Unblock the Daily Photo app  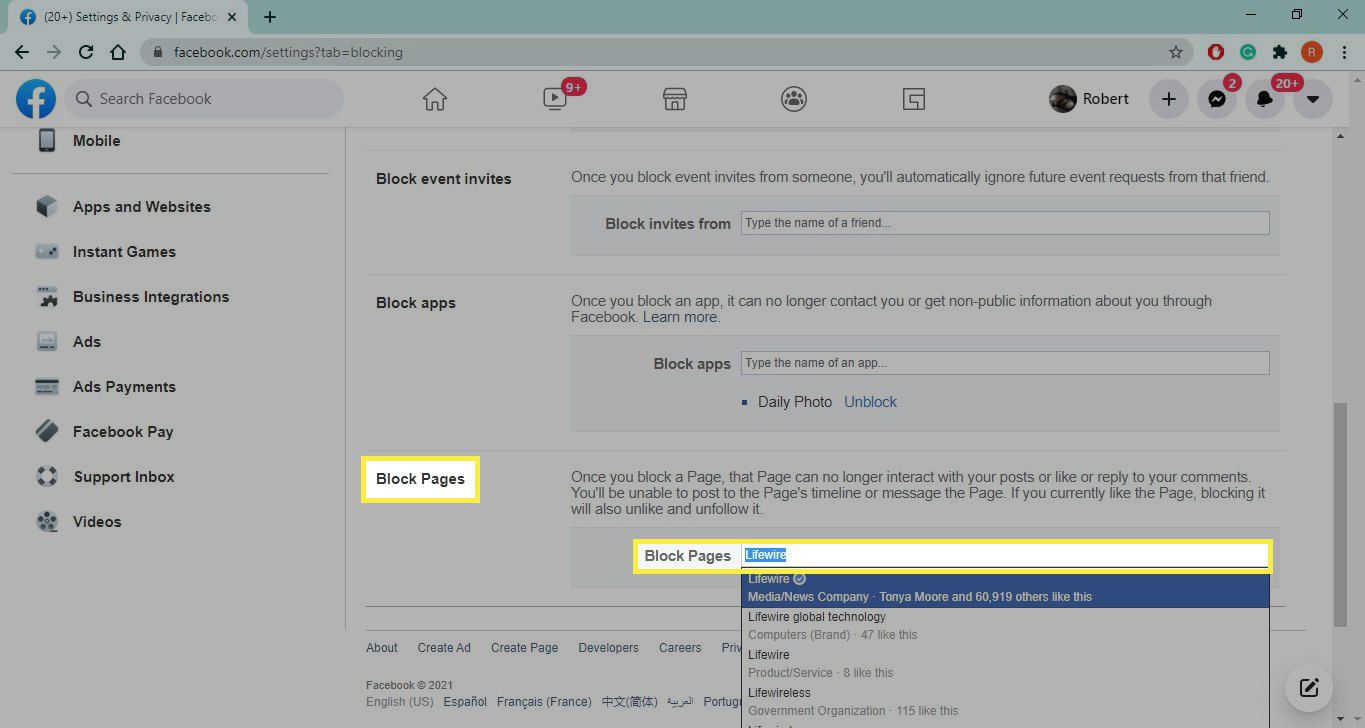pyautogui.click(x=870, y=402)
